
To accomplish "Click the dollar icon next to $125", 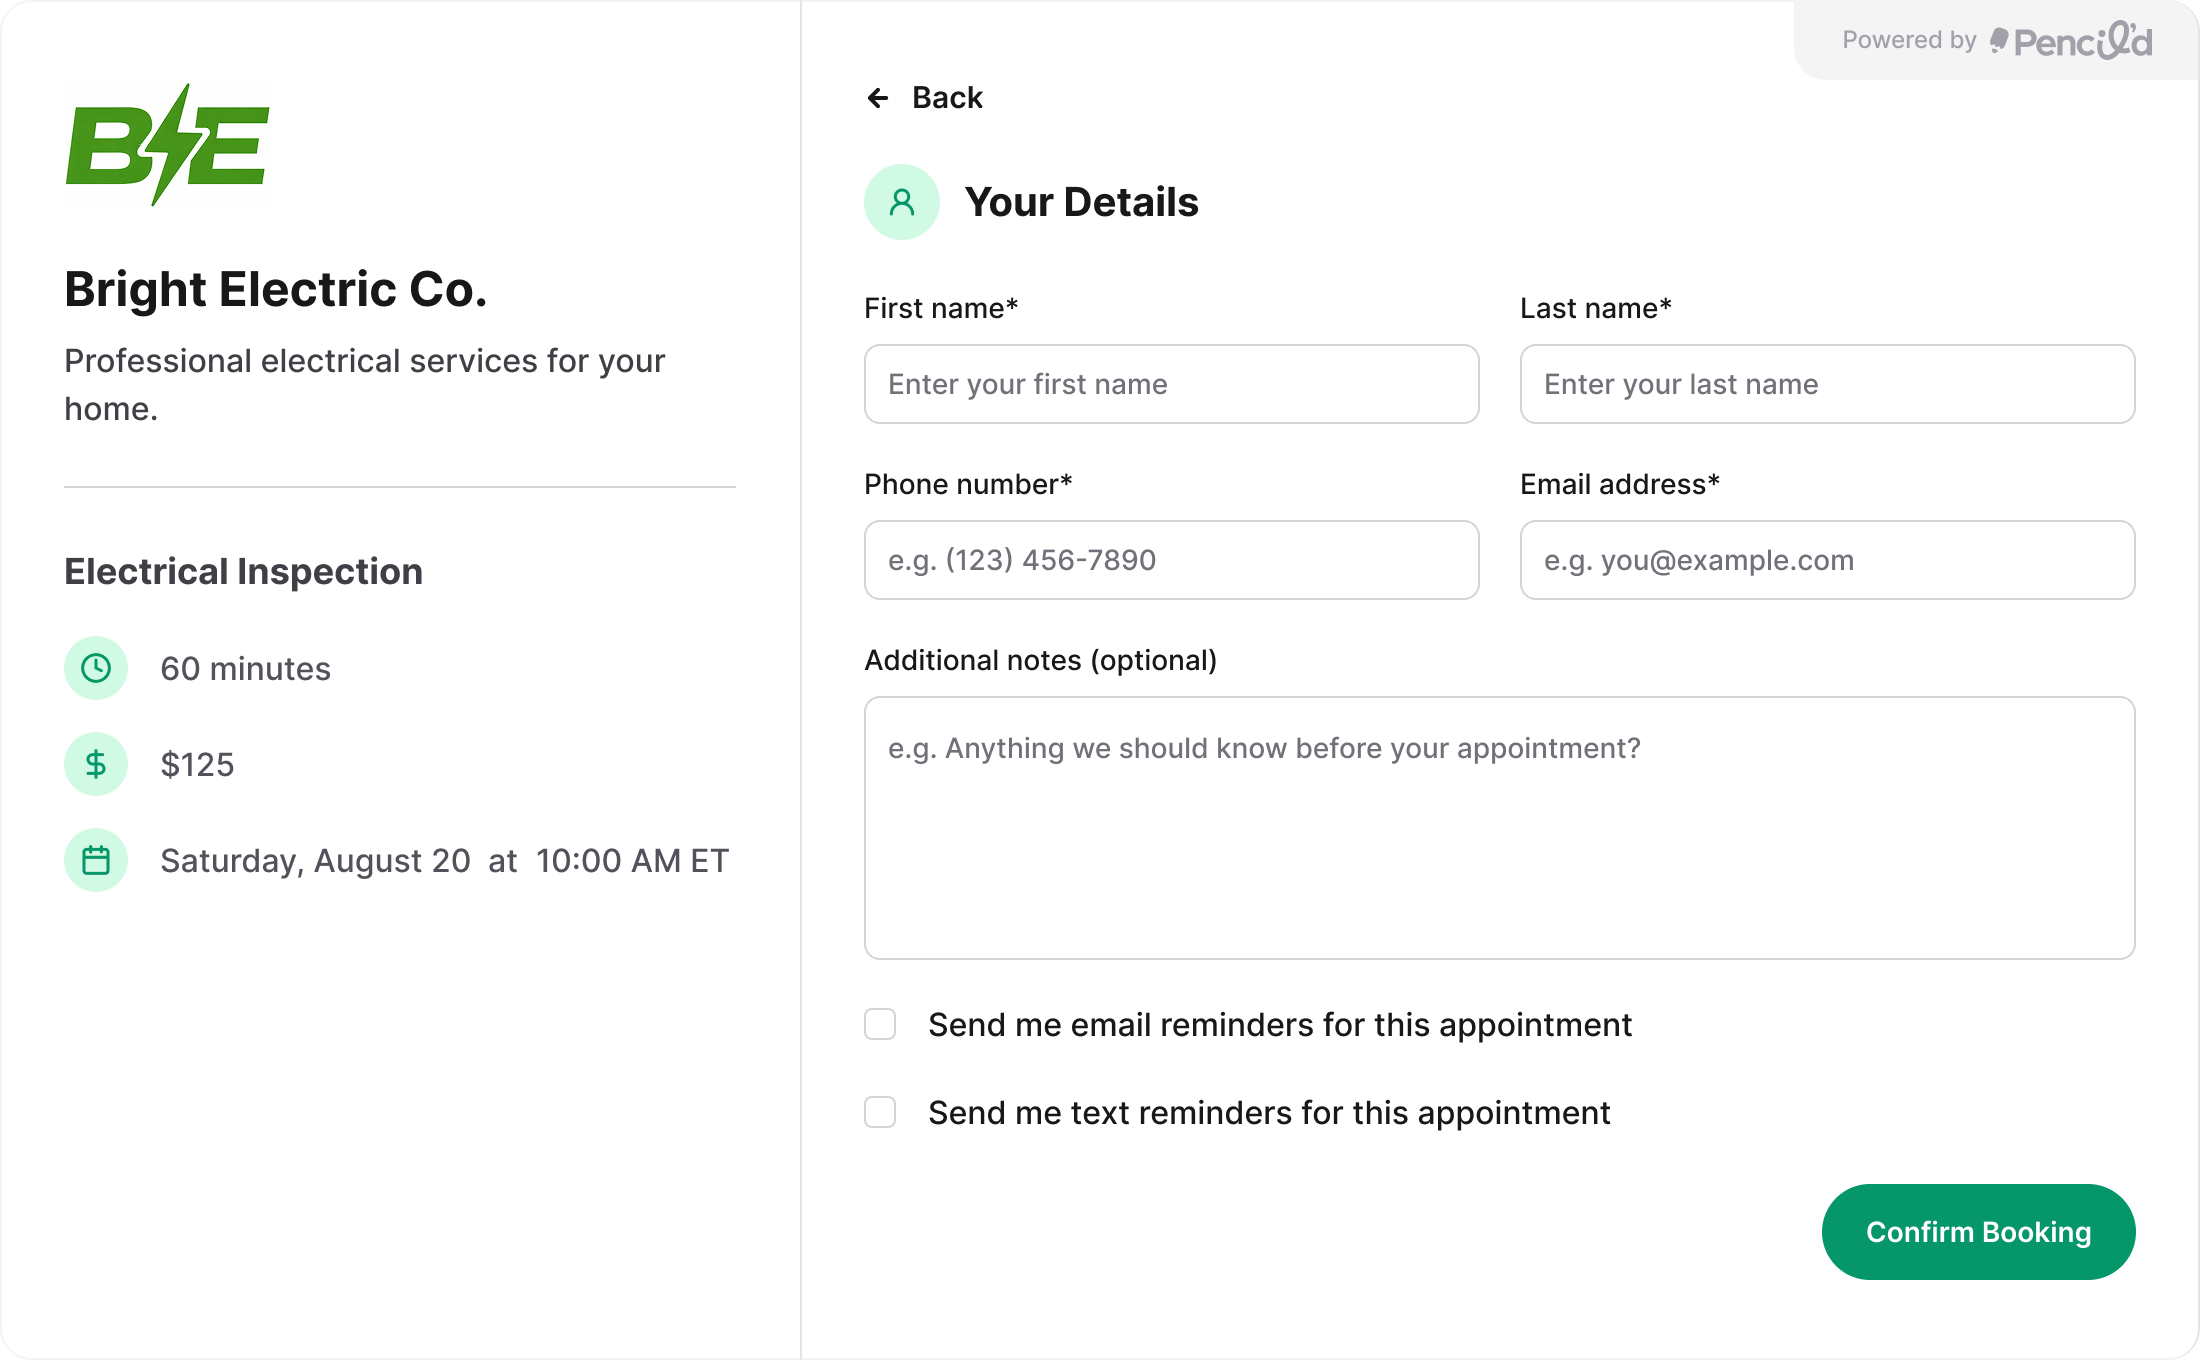I will pos(96,764).
